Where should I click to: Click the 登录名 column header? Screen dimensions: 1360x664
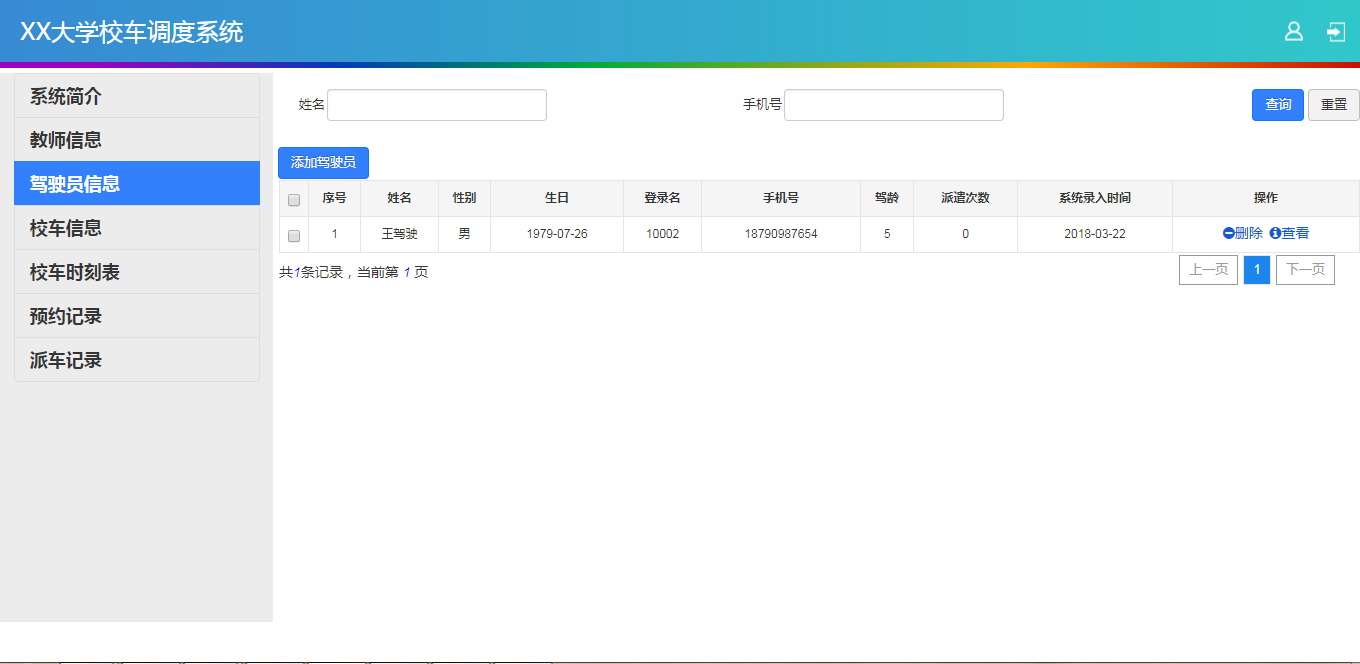tap(662, 198)
